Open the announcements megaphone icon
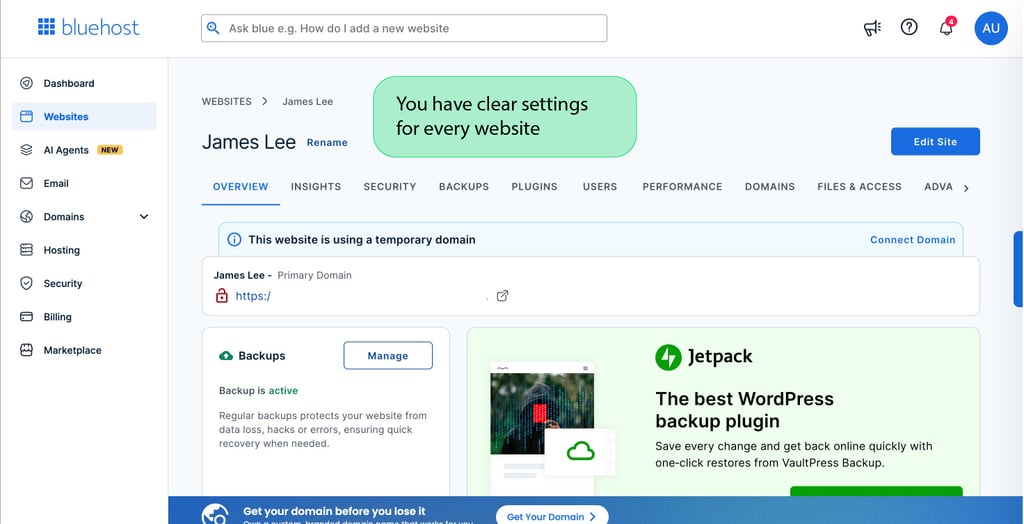Viewport: 1024px width, 524px height. 872,27
